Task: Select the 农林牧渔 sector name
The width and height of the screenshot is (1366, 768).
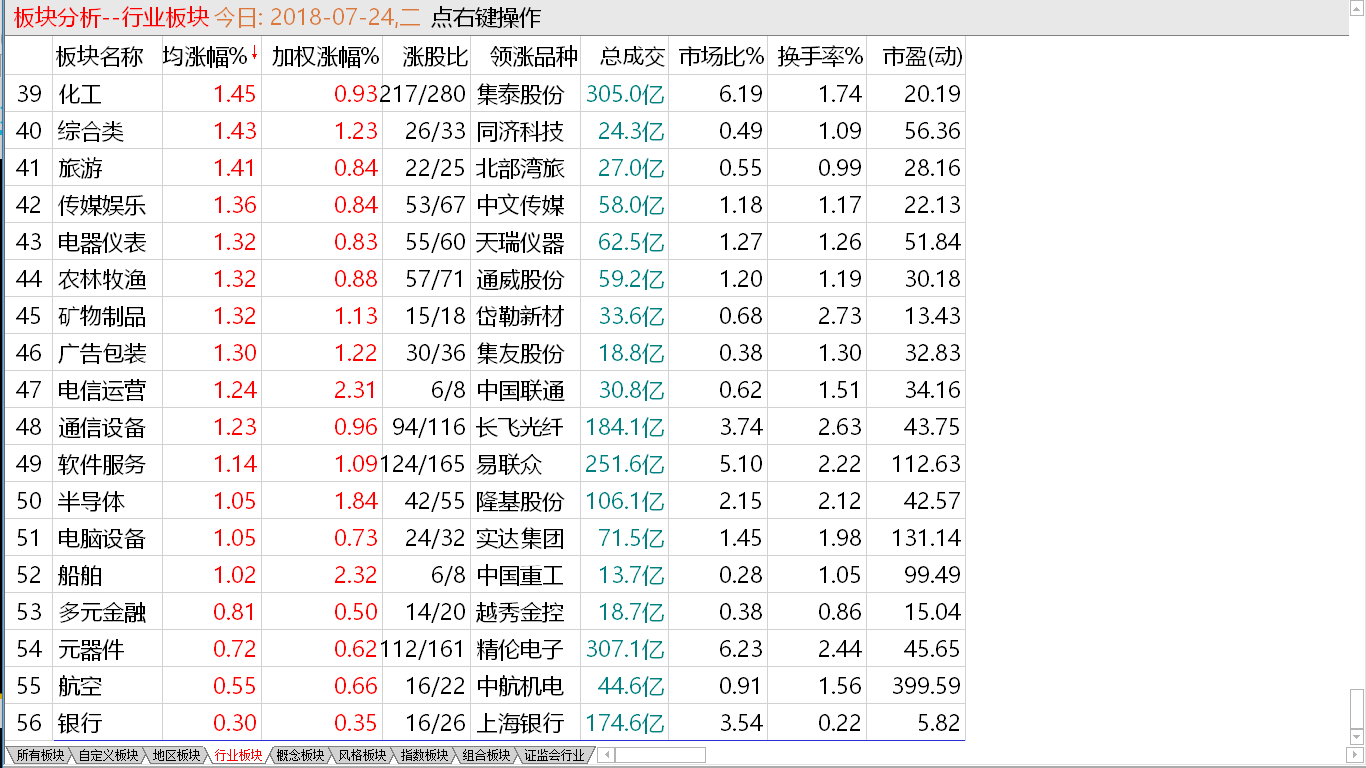Action: click(x=102, y=279)
